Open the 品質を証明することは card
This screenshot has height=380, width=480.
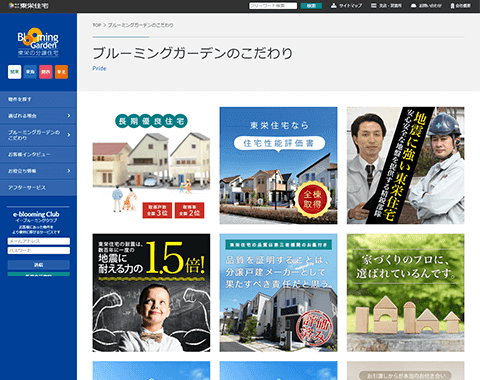[x=278, y=293]
